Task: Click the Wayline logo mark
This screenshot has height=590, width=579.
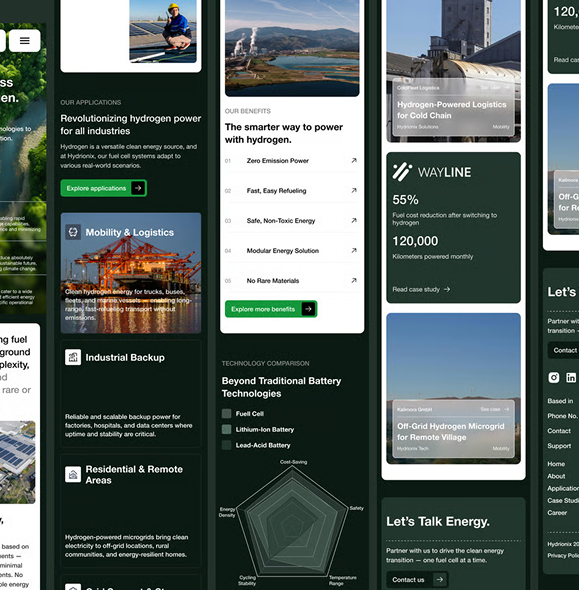Action: click(x=402, y=172)
